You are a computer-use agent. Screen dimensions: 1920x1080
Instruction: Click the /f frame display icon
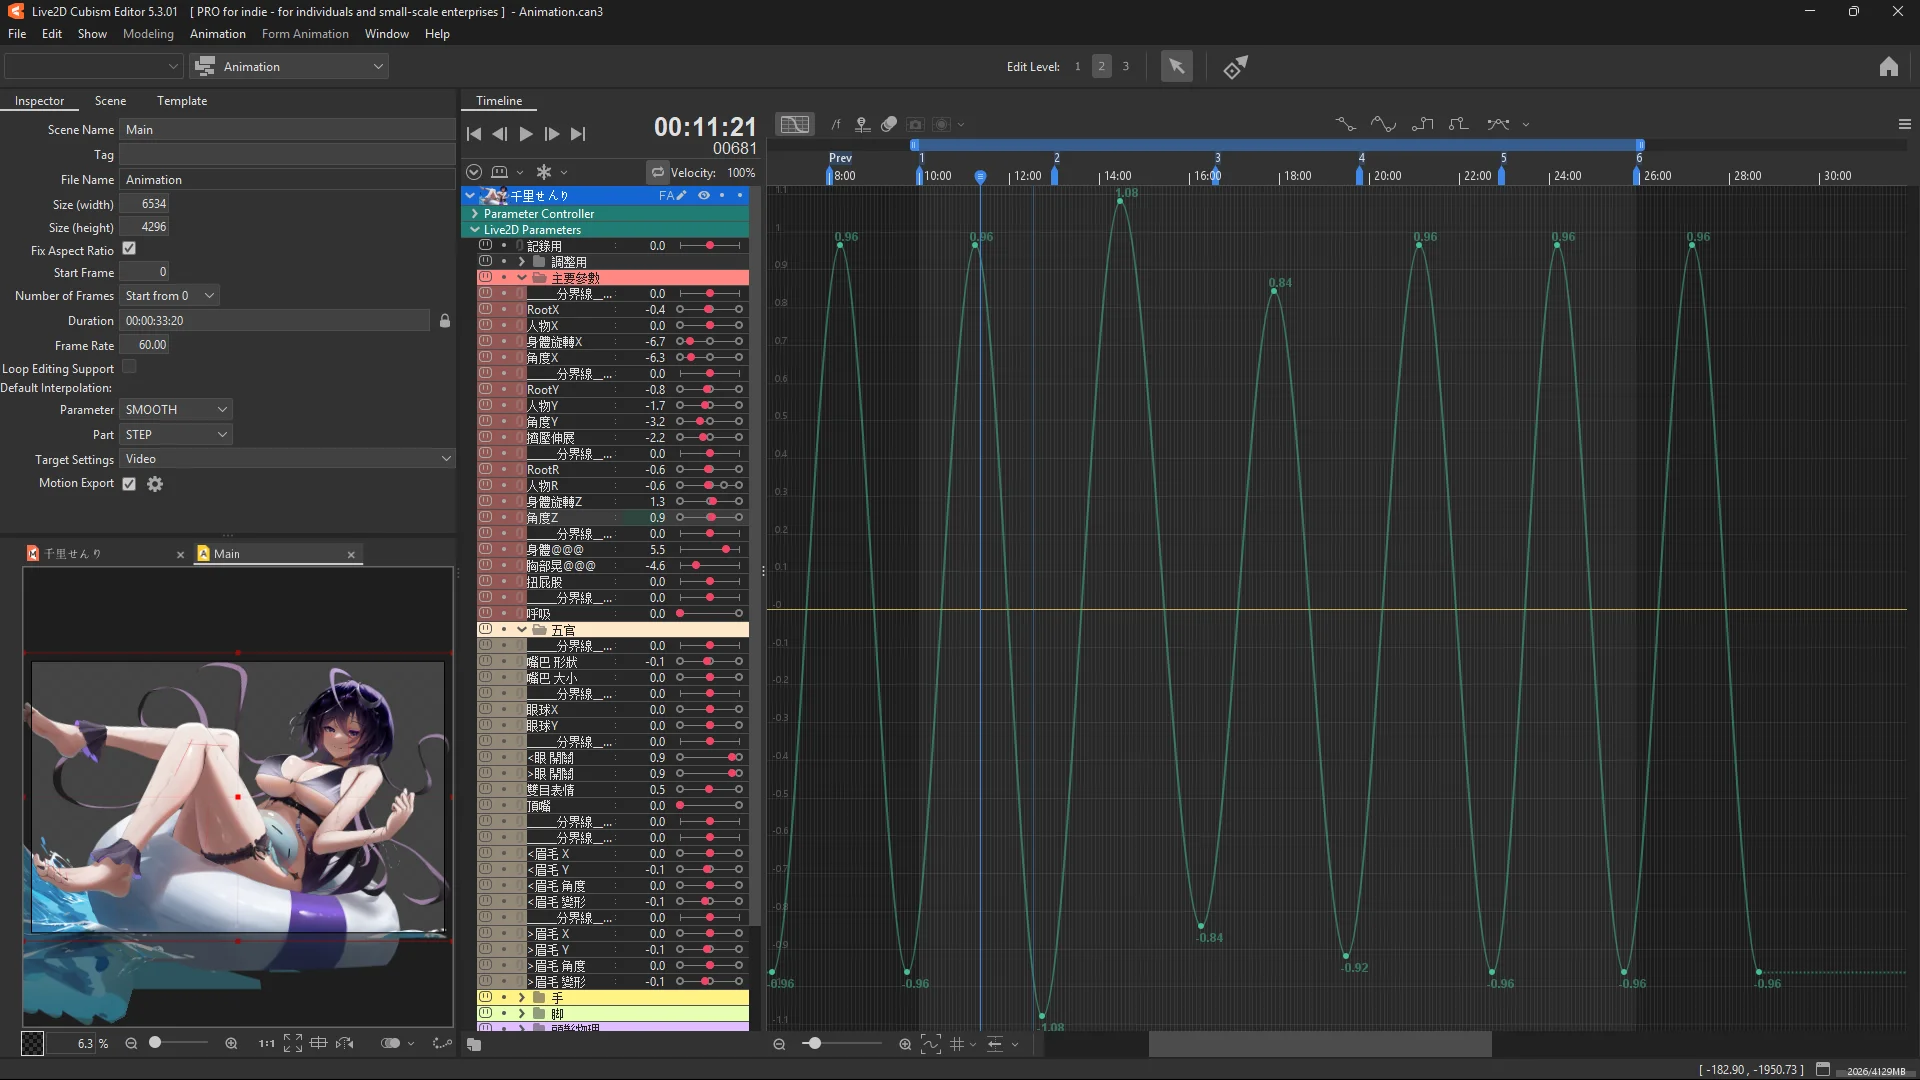pyautogui.click(x=836, y=124)
